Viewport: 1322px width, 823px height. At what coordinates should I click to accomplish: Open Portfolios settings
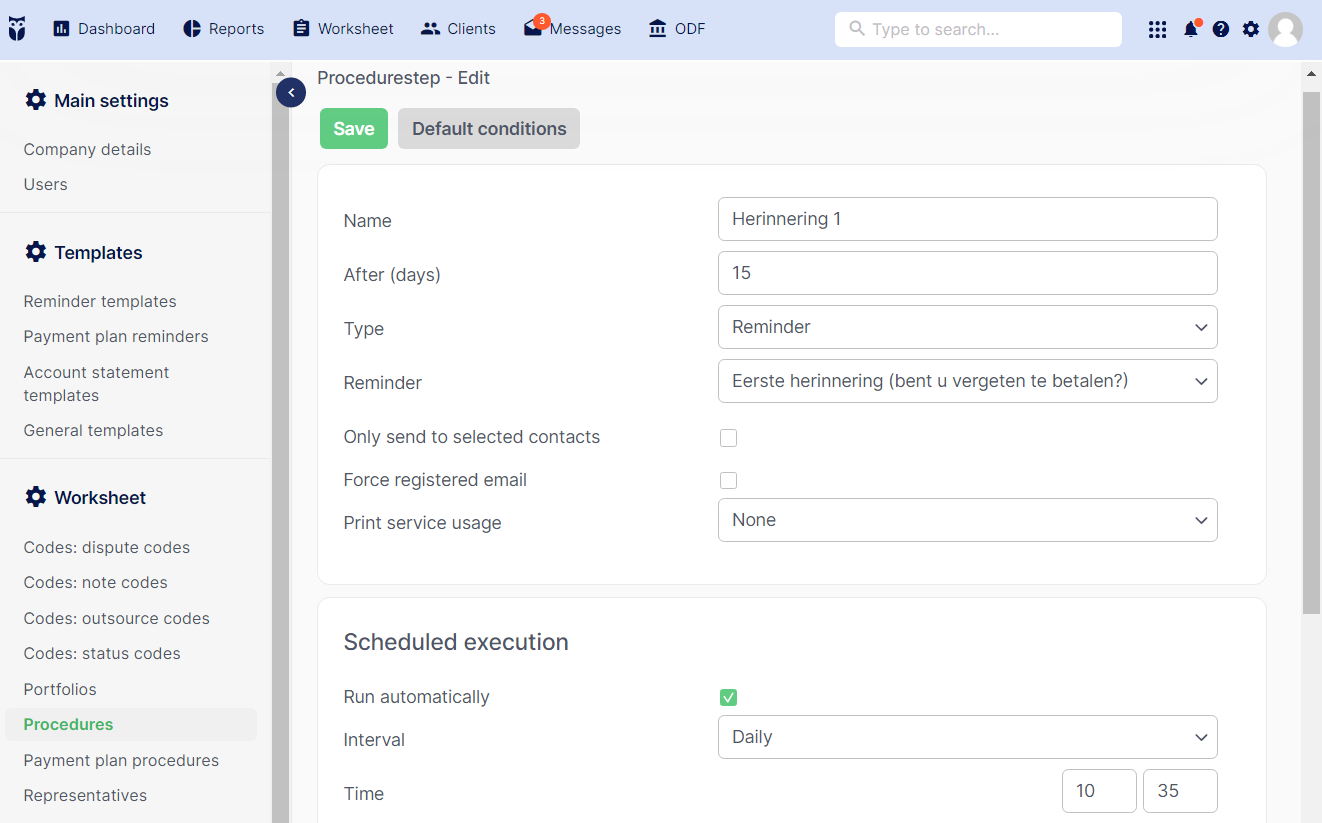[60, 690]
